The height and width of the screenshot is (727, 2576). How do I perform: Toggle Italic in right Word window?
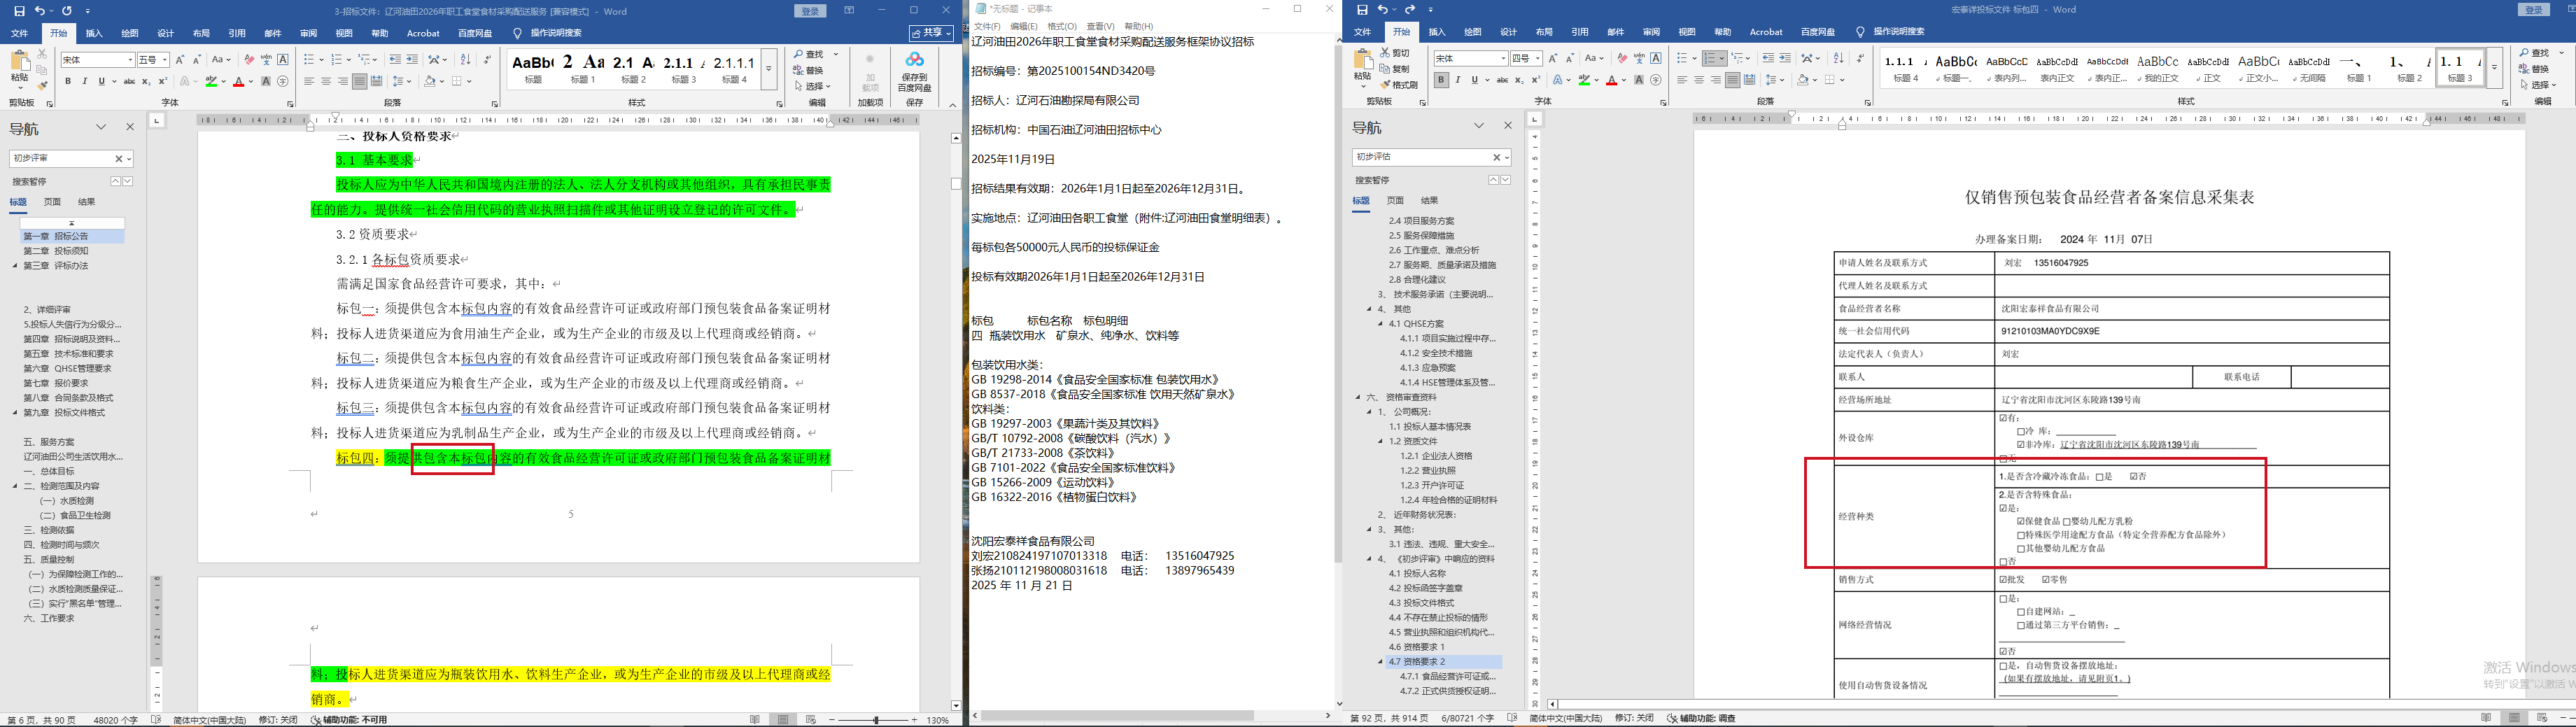tap(1458, 80)
